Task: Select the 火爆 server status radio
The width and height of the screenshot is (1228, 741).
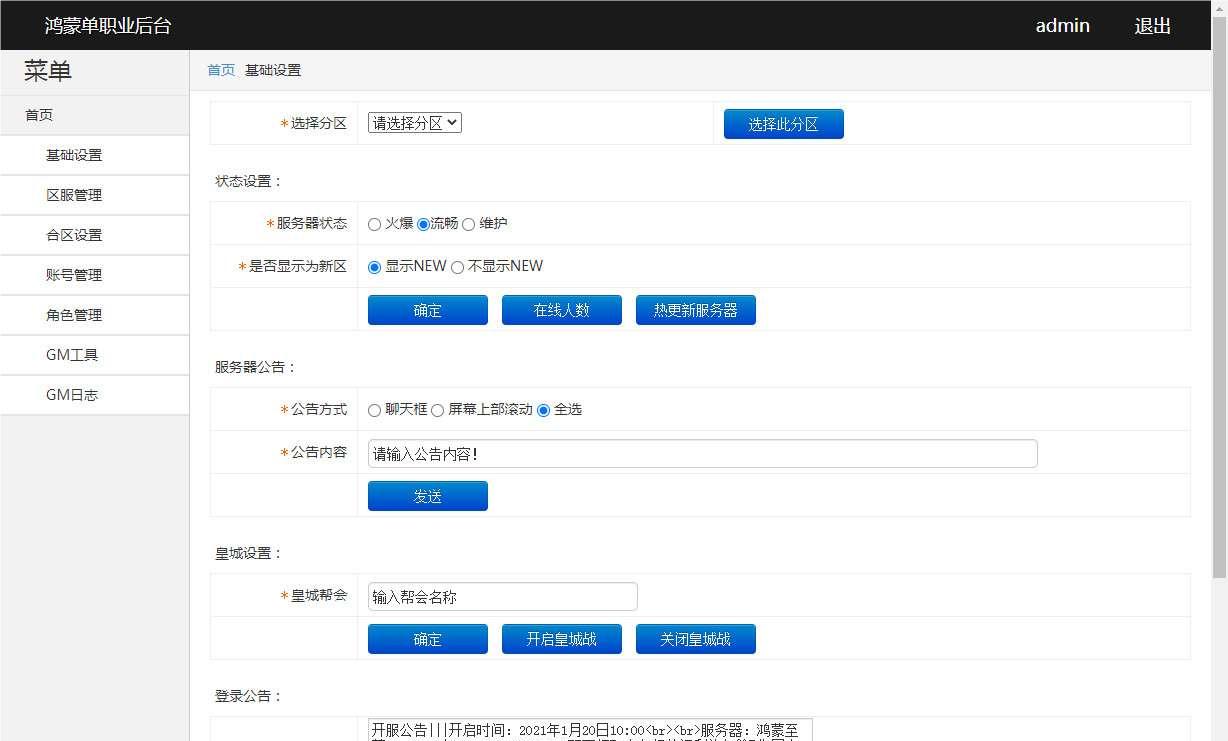Action: 374,225
